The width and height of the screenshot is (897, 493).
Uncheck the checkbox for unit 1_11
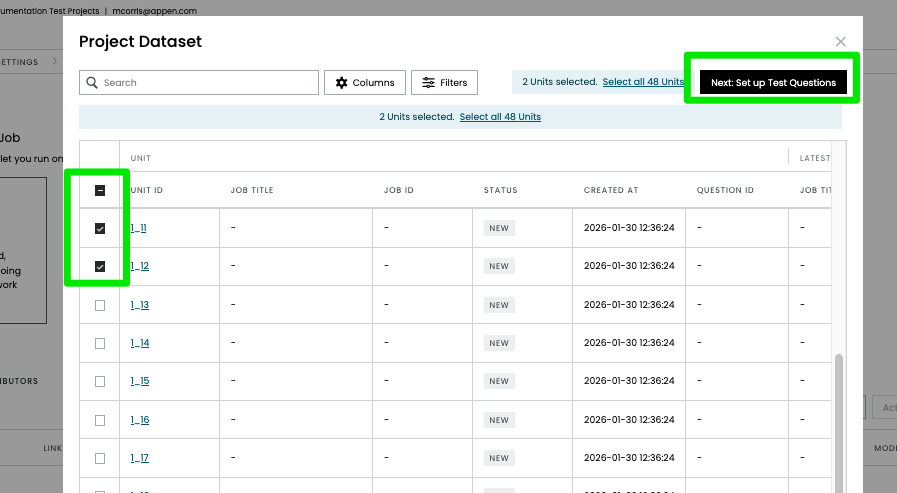[100, 229]
